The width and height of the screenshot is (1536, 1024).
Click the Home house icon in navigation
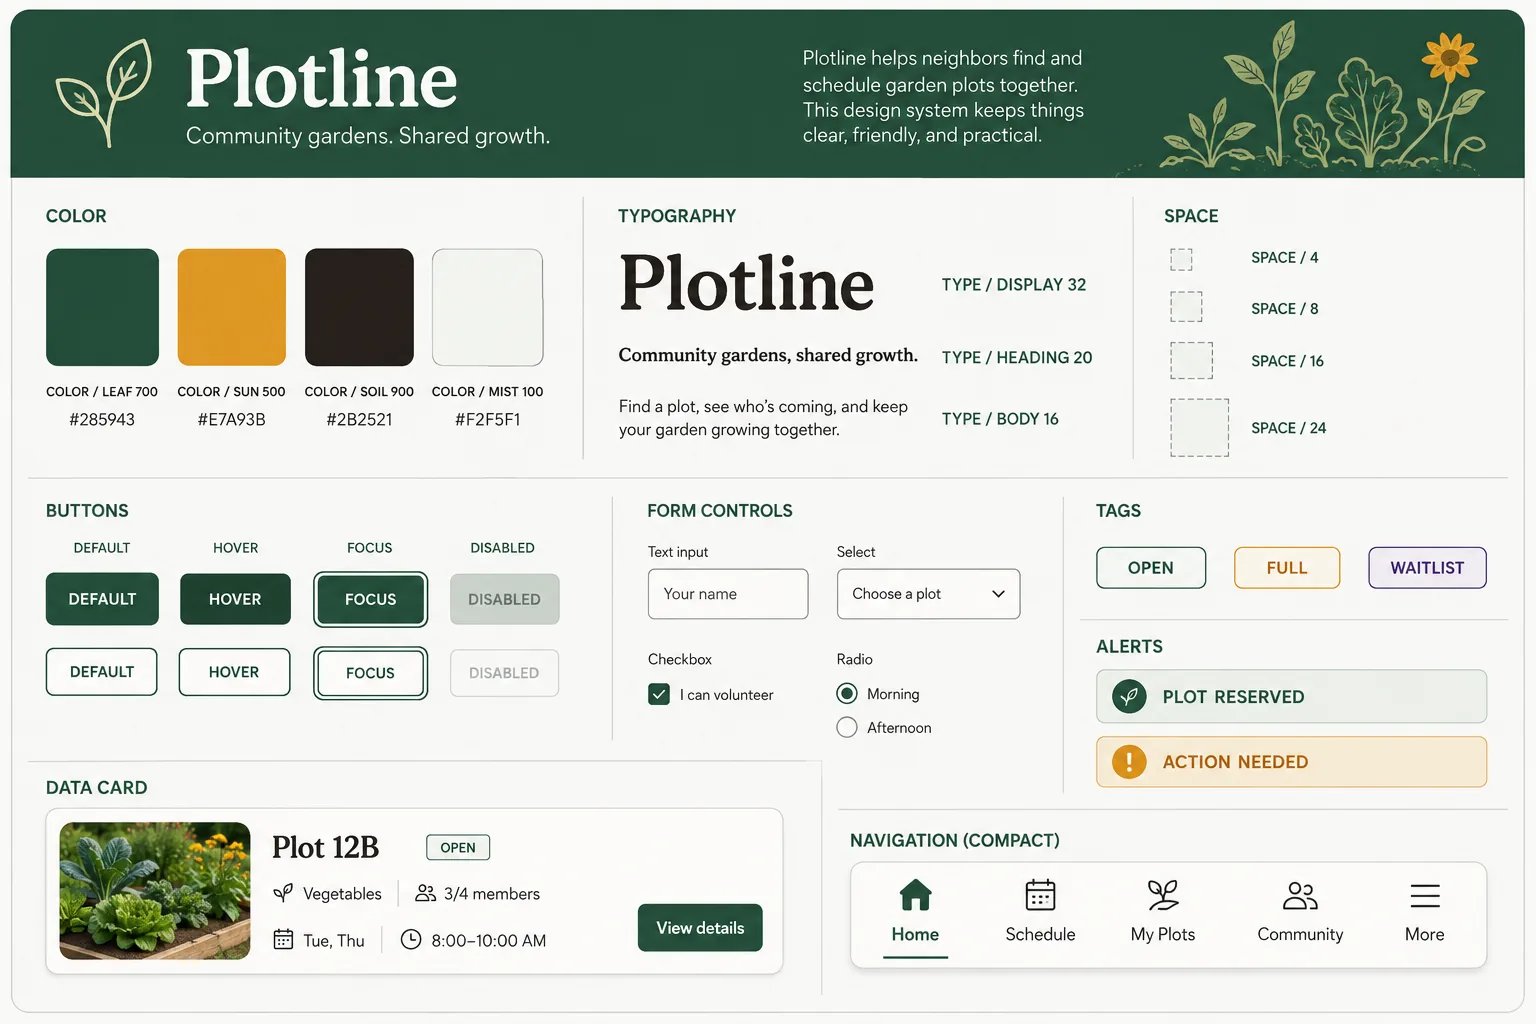click(915, 895)
